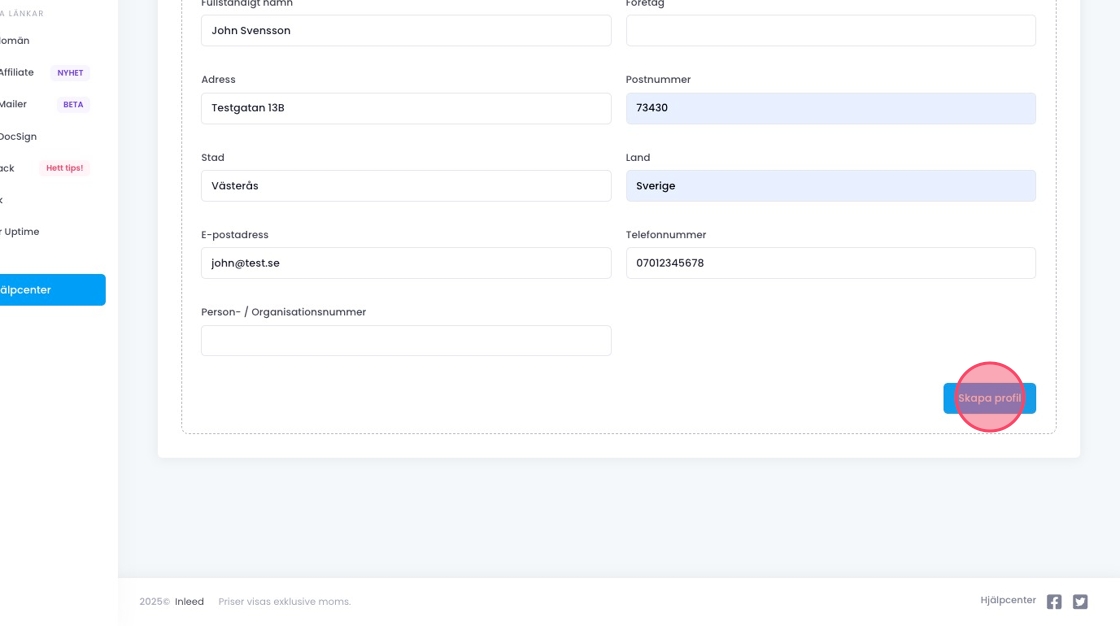Follow the Hjälpcenter link in the footer
Viewport: 1120px width, 626px height.
click(x=1008, y=601)
